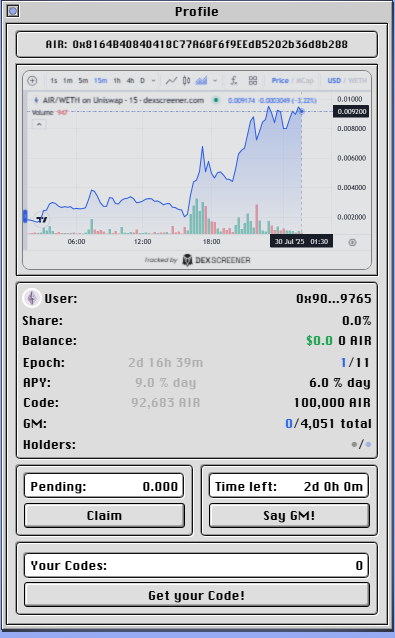This screenshot has height=638, width=395.
Task: Open the multi-chart grid layout icon
Action: click(x=253, y=81)
